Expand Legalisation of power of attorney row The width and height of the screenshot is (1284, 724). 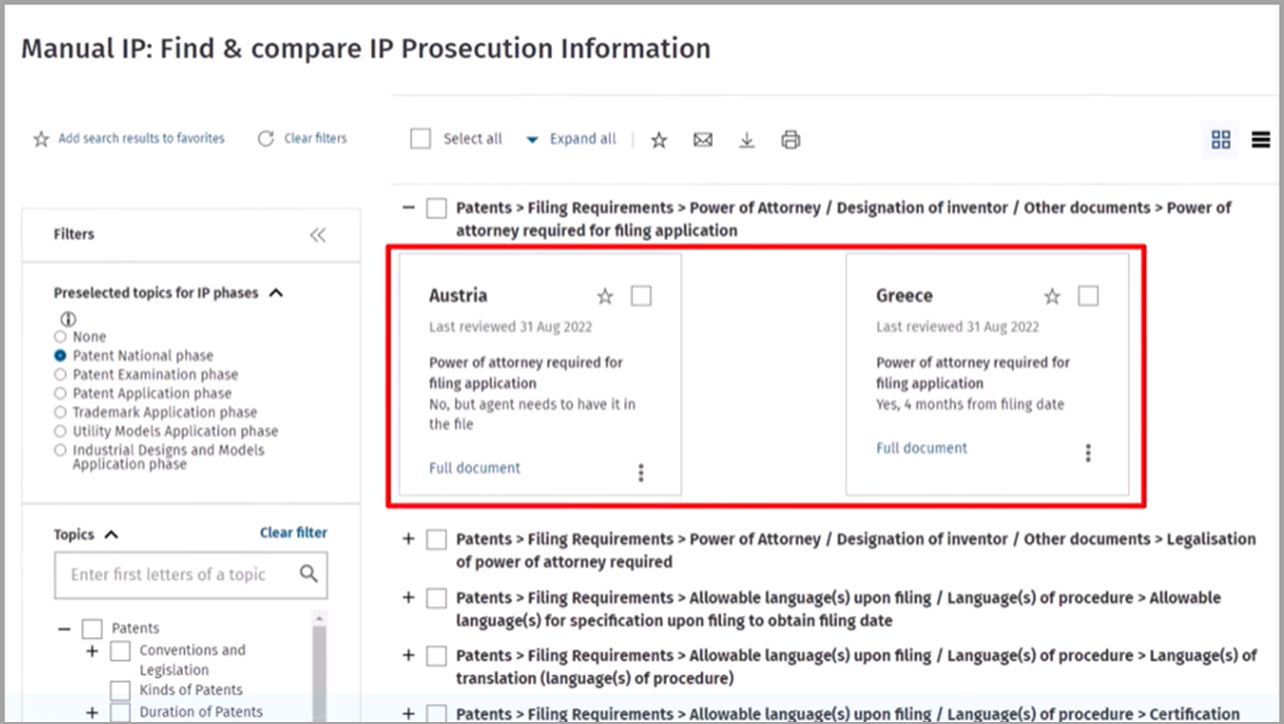pos(408,539)
